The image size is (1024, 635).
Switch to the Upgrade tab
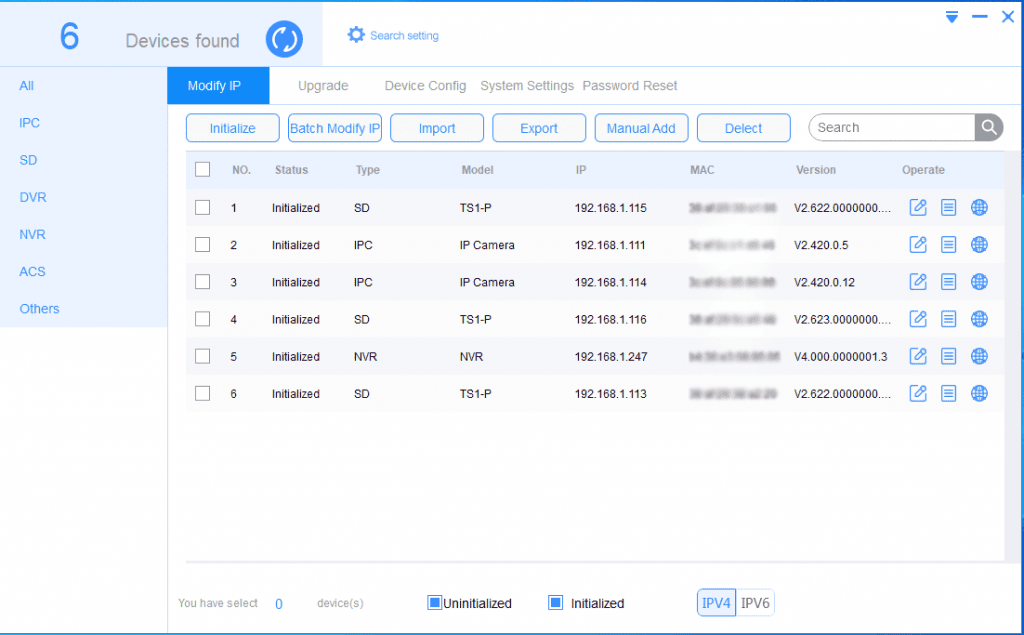(323, 86)
